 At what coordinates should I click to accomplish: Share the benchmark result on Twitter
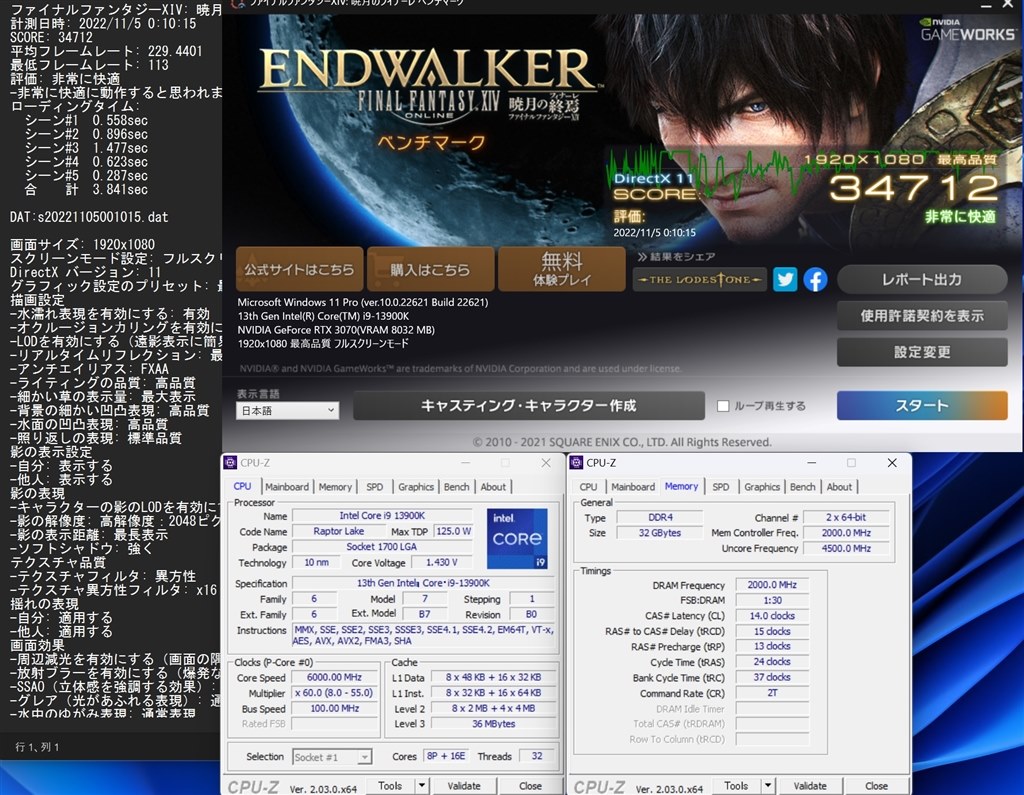coord(785,280)
